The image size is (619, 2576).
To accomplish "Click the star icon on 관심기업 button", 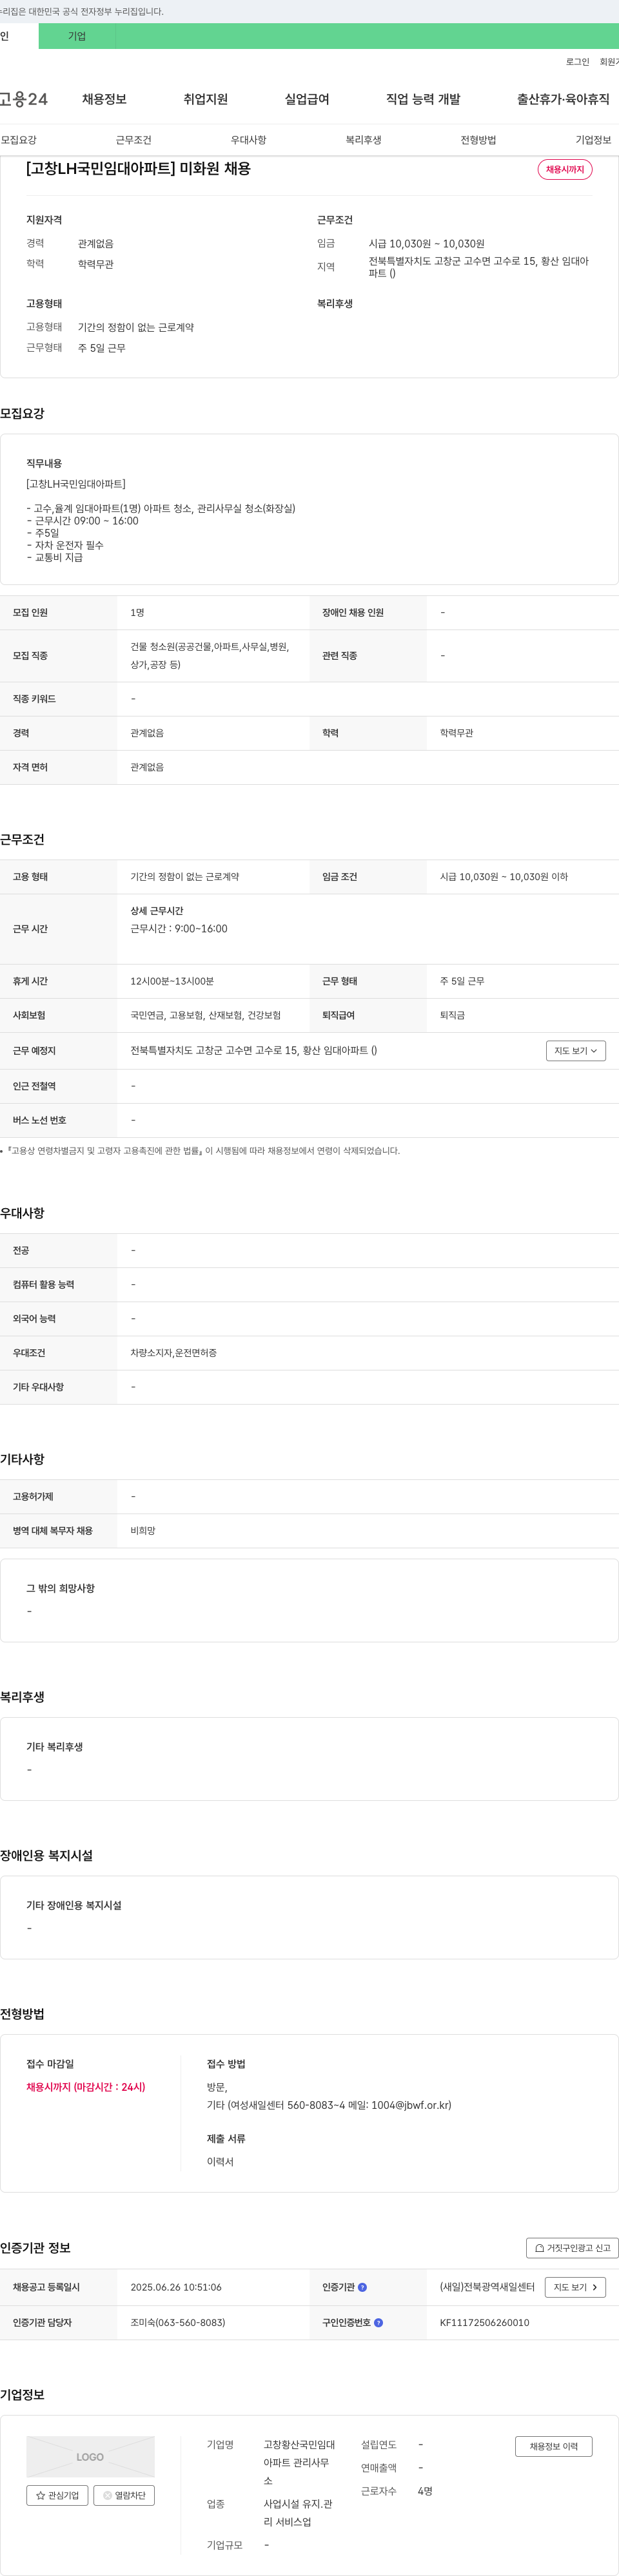I will (x=40, y=2495).
